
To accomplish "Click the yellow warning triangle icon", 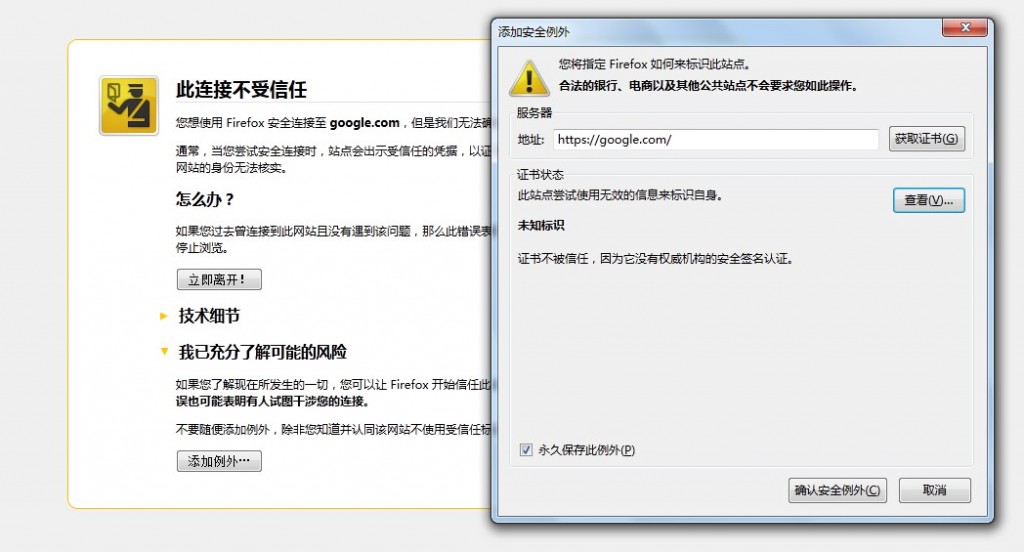I will (x=528, y=75).
